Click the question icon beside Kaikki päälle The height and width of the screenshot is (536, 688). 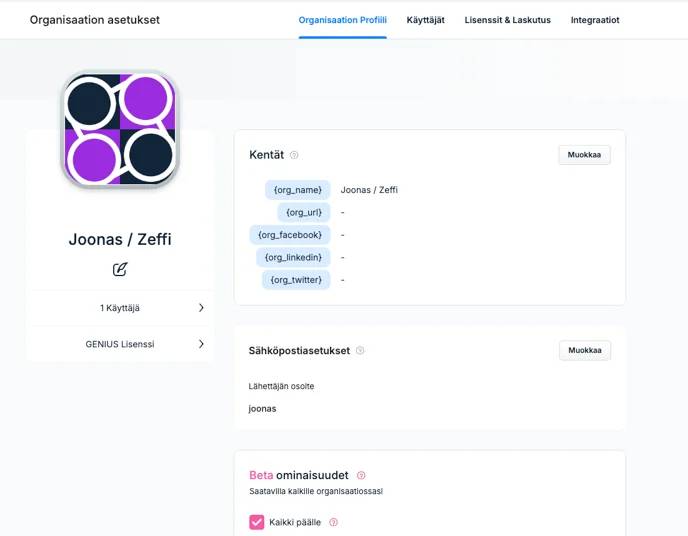coord(333,522)
